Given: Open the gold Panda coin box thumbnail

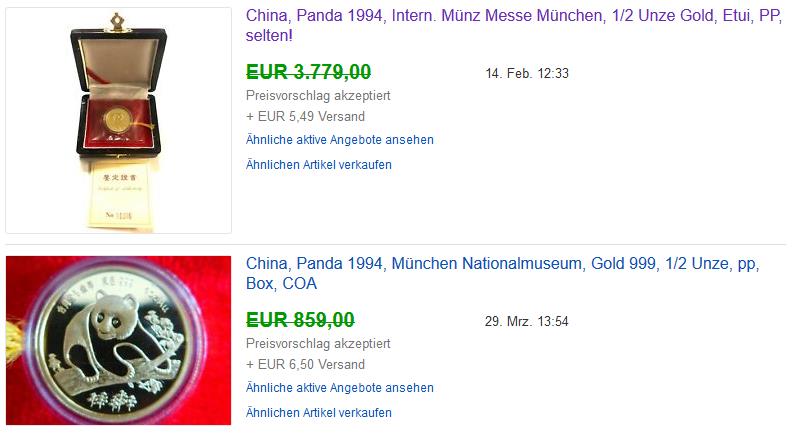Looking at the screenshot, I should tap(118, 120).
